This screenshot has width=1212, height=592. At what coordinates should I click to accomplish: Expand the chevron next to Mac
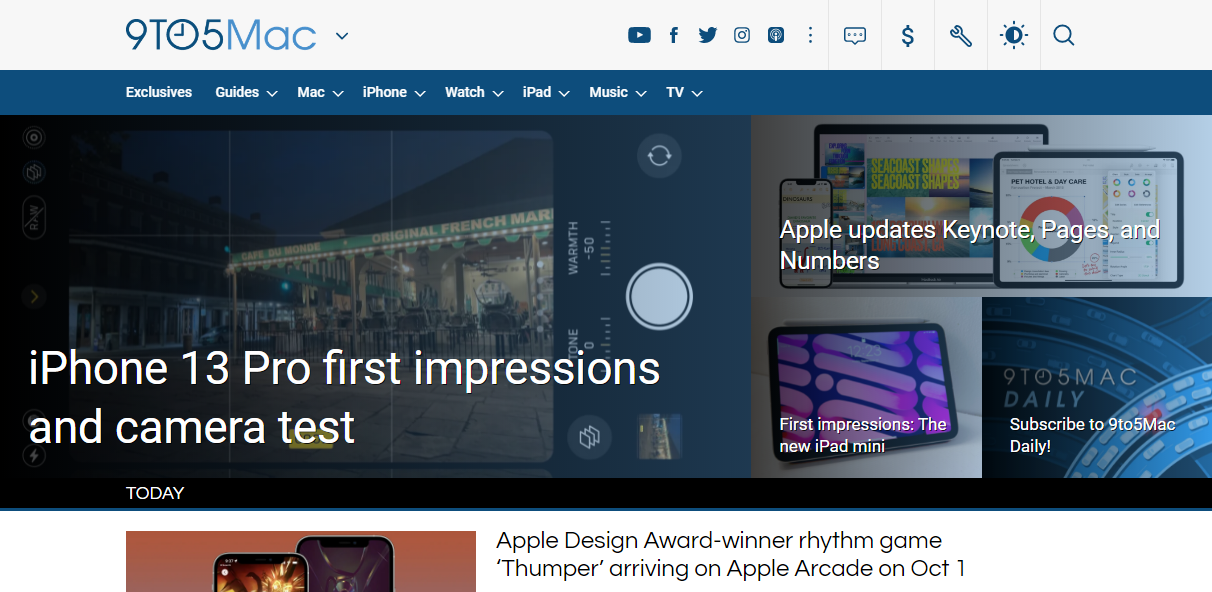pyautogui.click(x=338, y=93)
